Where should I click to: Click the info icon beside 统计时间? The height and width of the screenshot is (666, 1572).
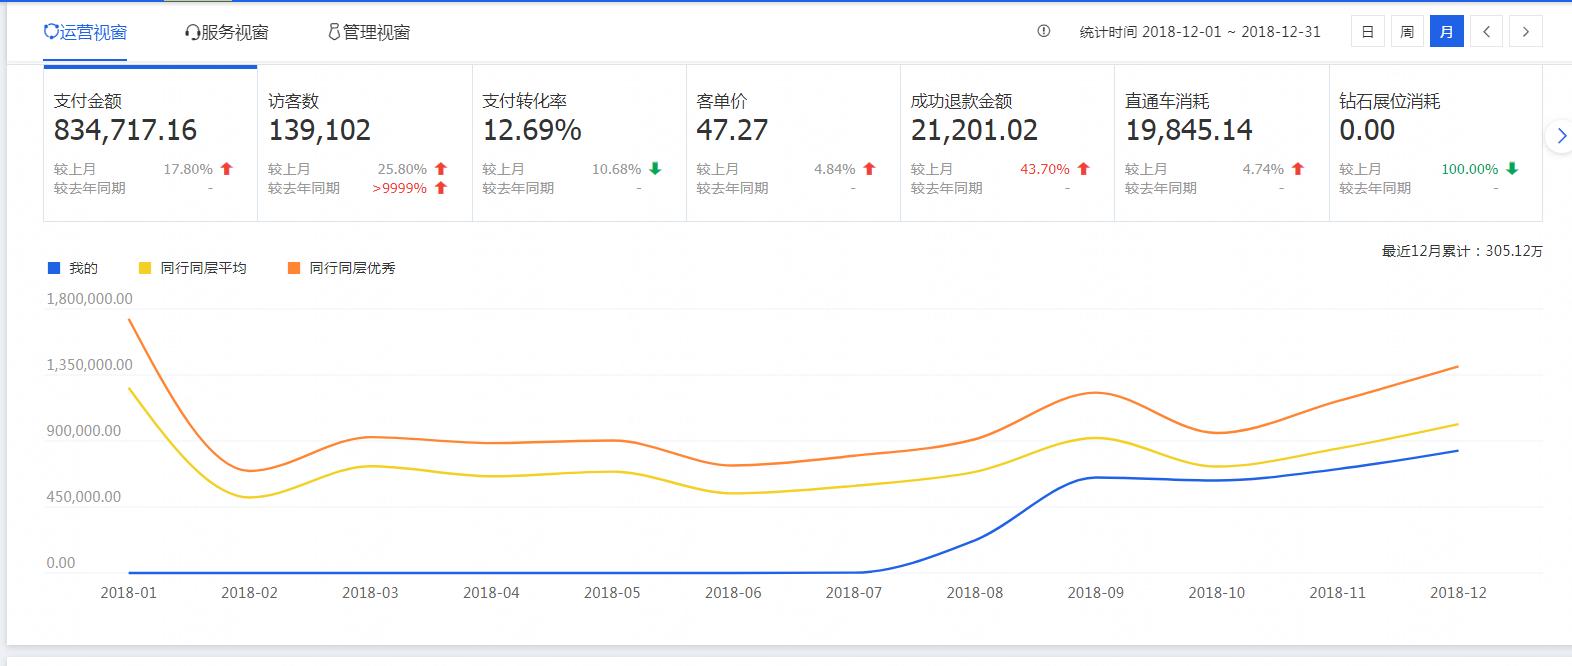tap(1044, 31)
